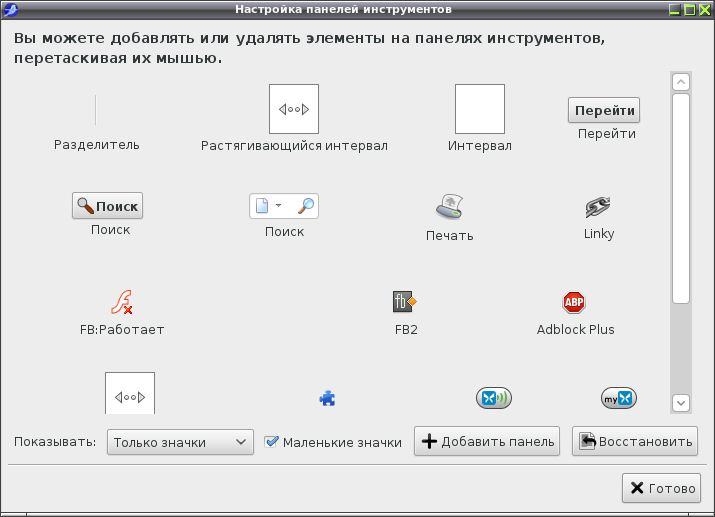Select the 'my' badge icon
This screenshot has width=715, height=517.
pos(619,398)
